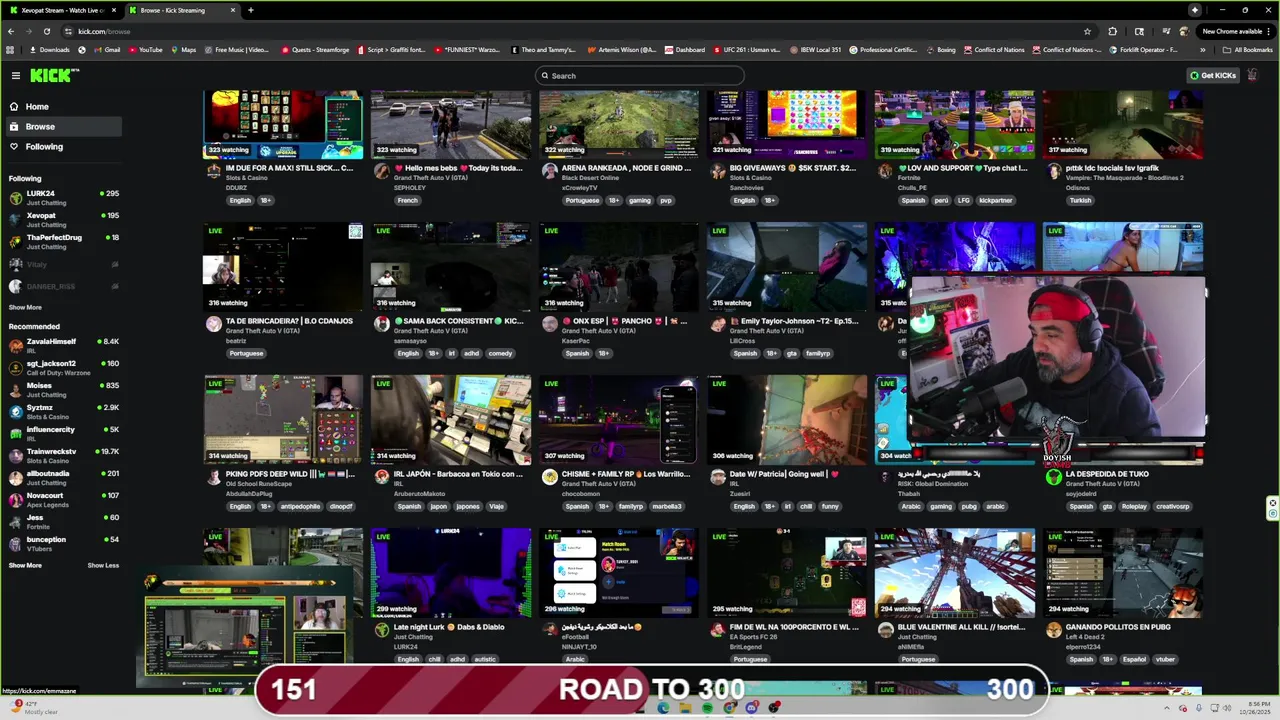
Task: Close the Xevopat Stream tab
Action: pyautogui.click(x=114, y=10)
